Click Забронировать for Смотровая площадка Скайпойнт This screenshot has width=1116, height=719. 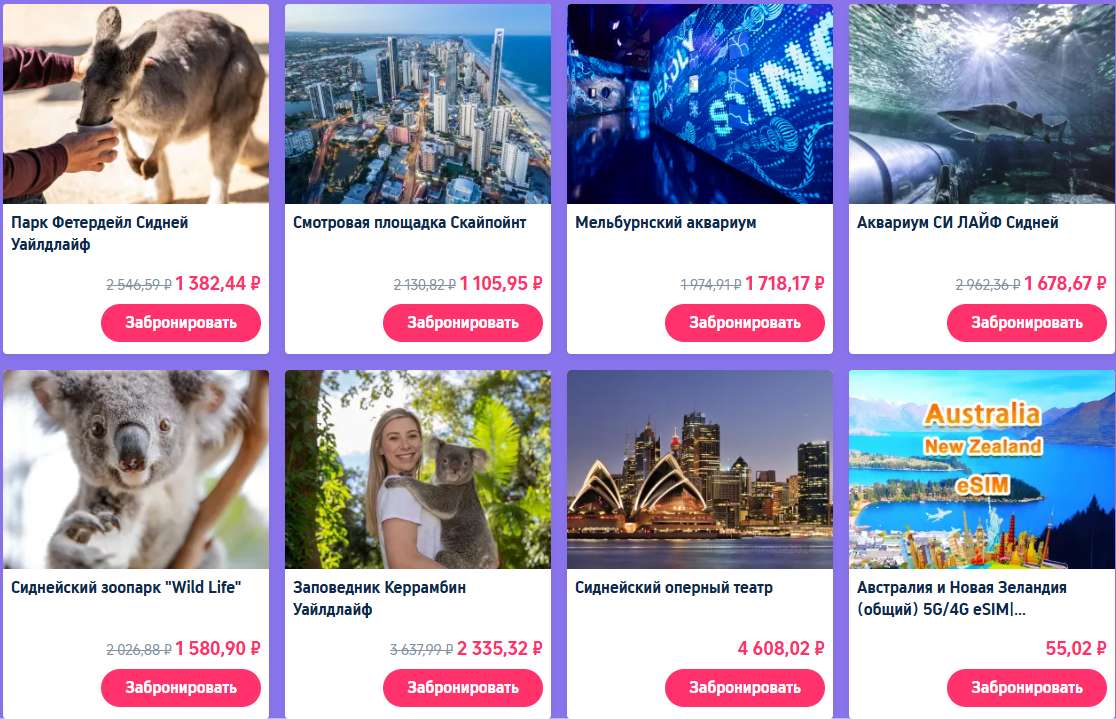tap(463, 322)
